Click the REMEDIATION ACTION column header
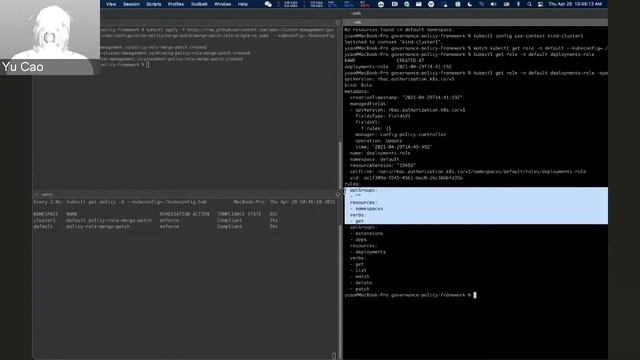The image size is (640, 360). point(184,214)
